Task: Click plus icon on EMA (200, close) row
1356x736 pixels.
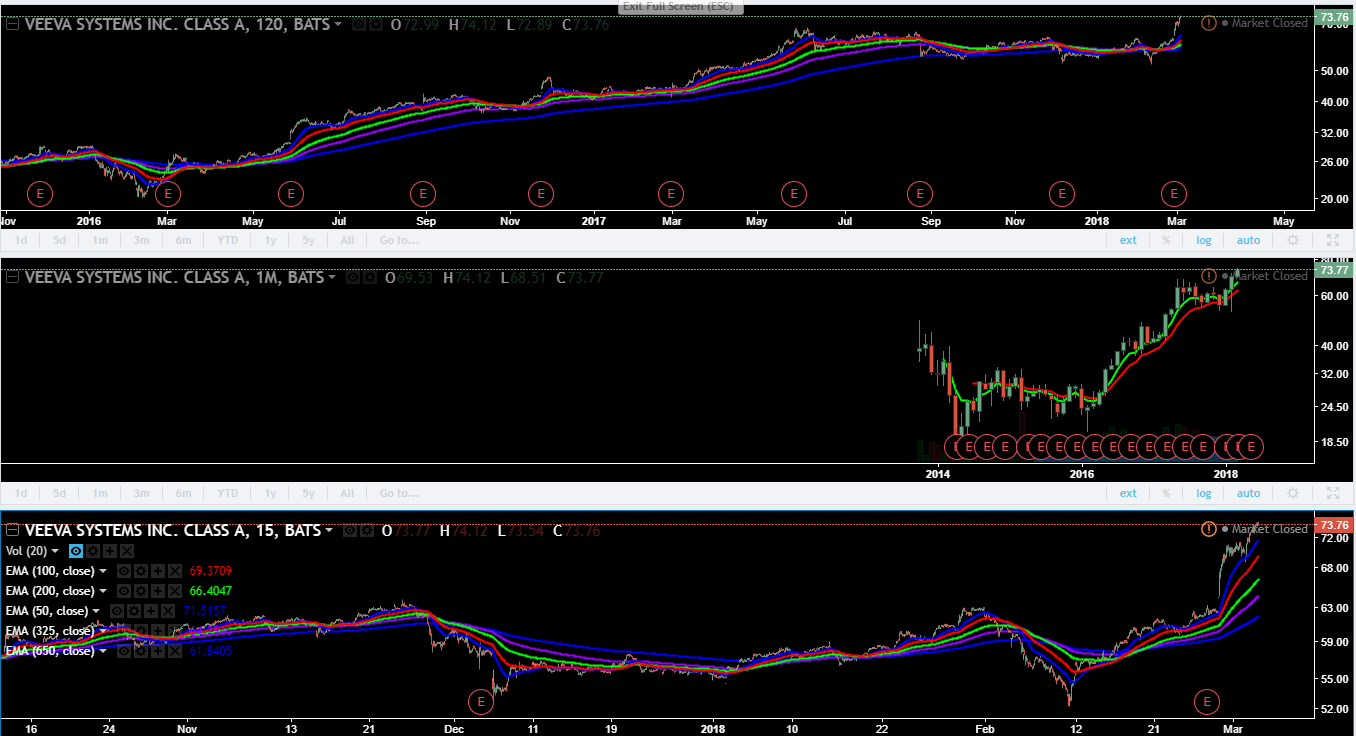Action: [x=158, y=591]
